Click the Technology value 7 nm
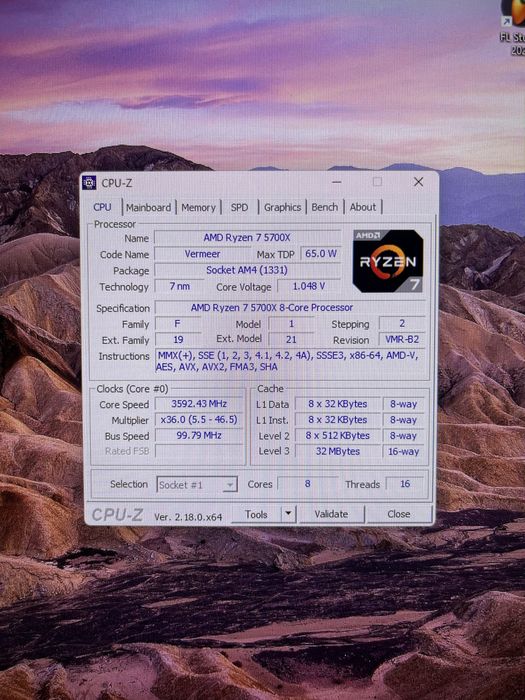 click(179, 286)
